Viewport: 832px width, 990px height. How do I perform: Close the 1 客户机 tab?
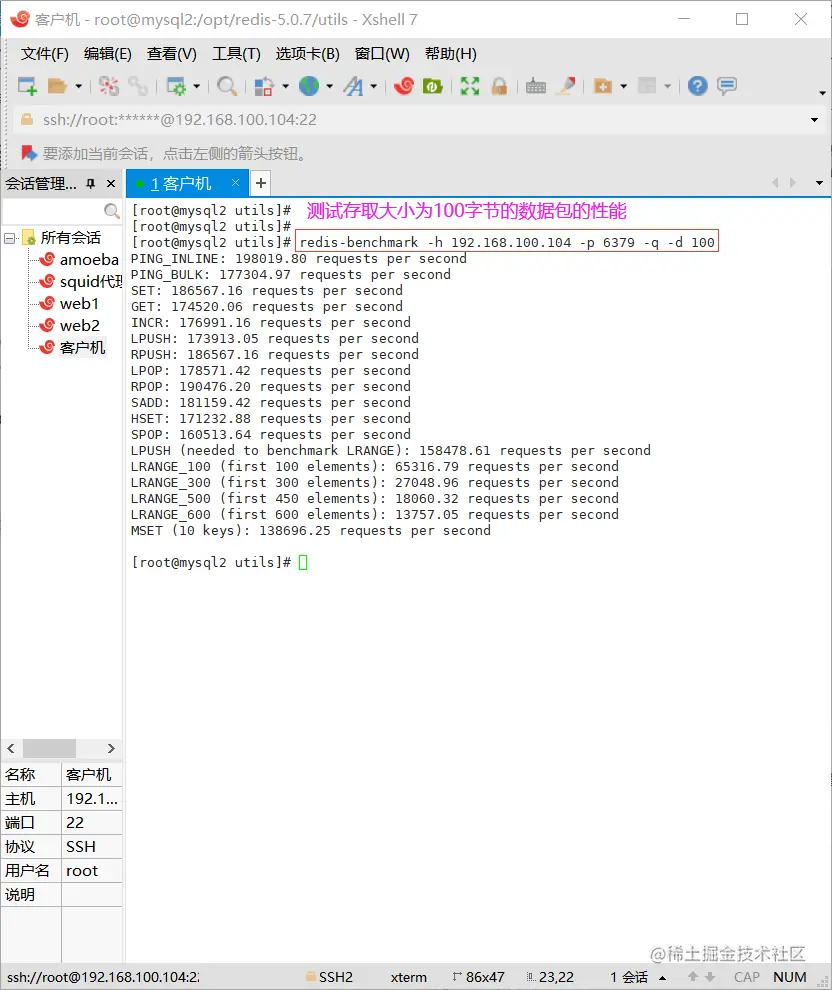point(235,182)
